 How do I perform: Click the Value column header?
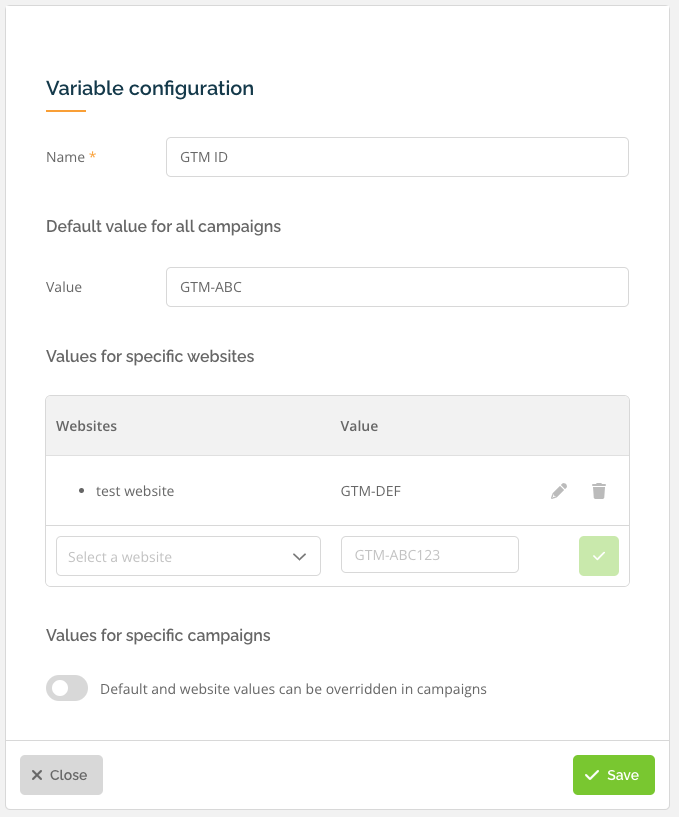pos(359,426)
